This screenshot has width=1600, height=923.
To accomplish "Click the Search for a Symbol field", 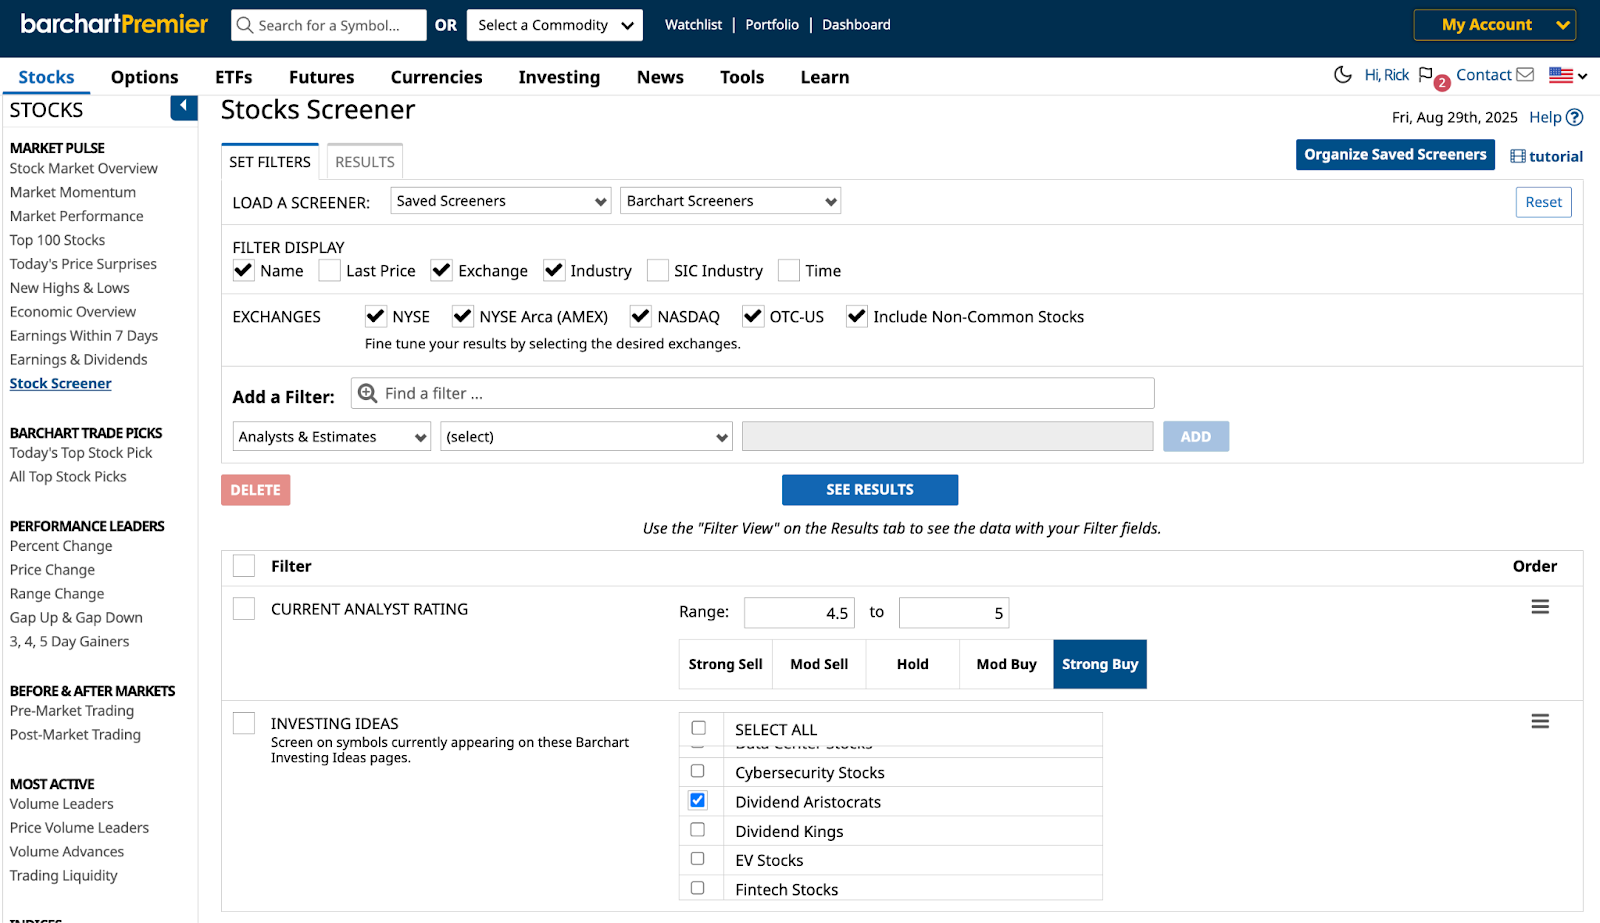I will coord(329,25).
